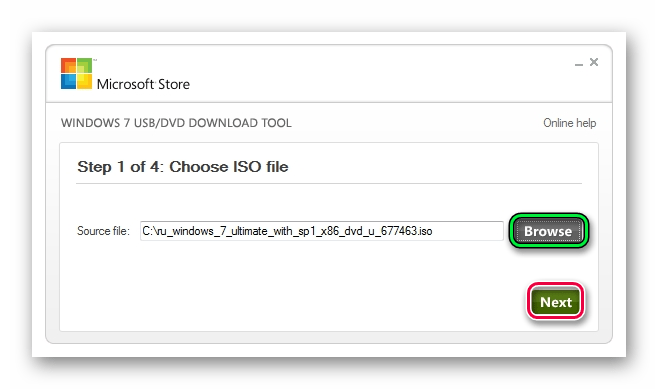Click the 'Microsoft Store' wordmark text
Screen dimensions: 658x389
pos(143,84)
